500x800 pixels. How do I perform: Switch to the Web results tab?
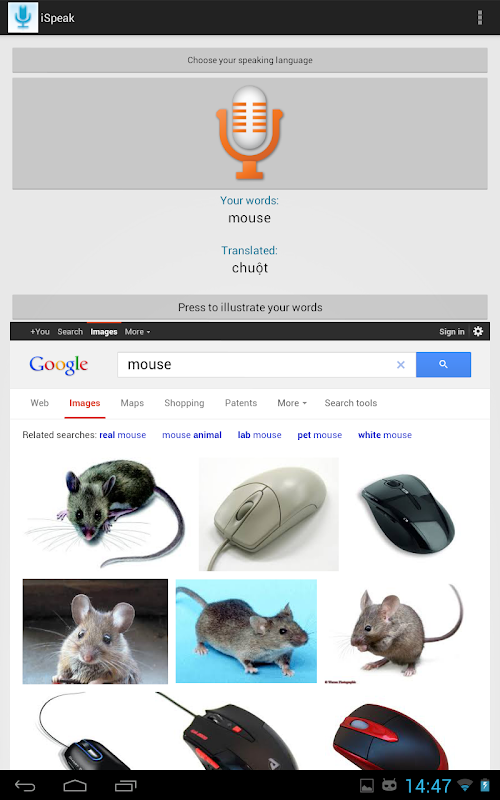point(39,403)
